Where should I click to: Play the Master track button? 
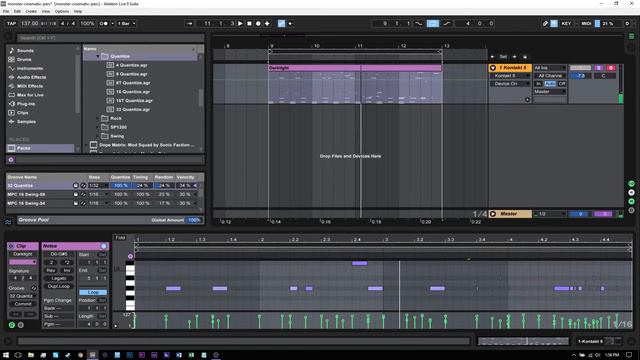[493, 214]
